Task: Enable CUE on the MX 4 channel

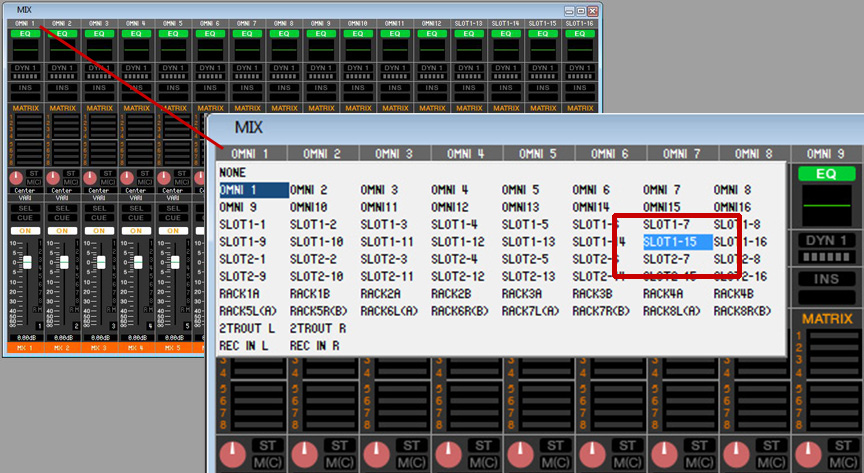Action: 136,218
